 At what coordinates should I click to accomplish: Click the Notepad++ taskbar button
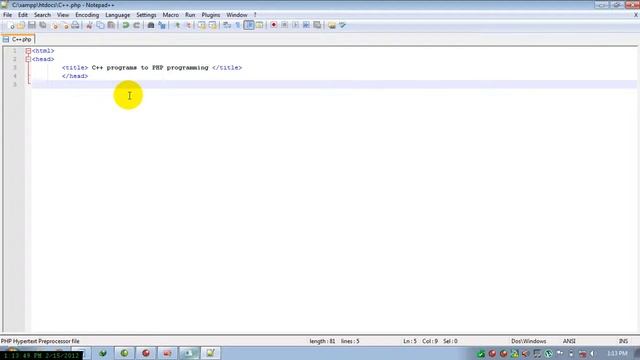[x=210, y=353]
